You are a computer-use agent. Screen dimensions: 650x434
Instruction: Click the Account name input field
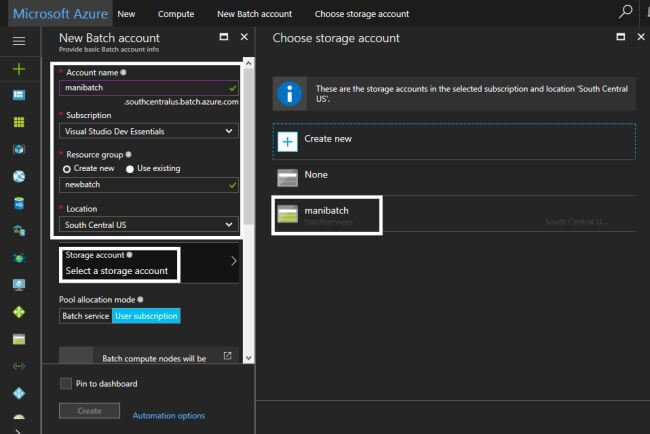coord(149,88)
